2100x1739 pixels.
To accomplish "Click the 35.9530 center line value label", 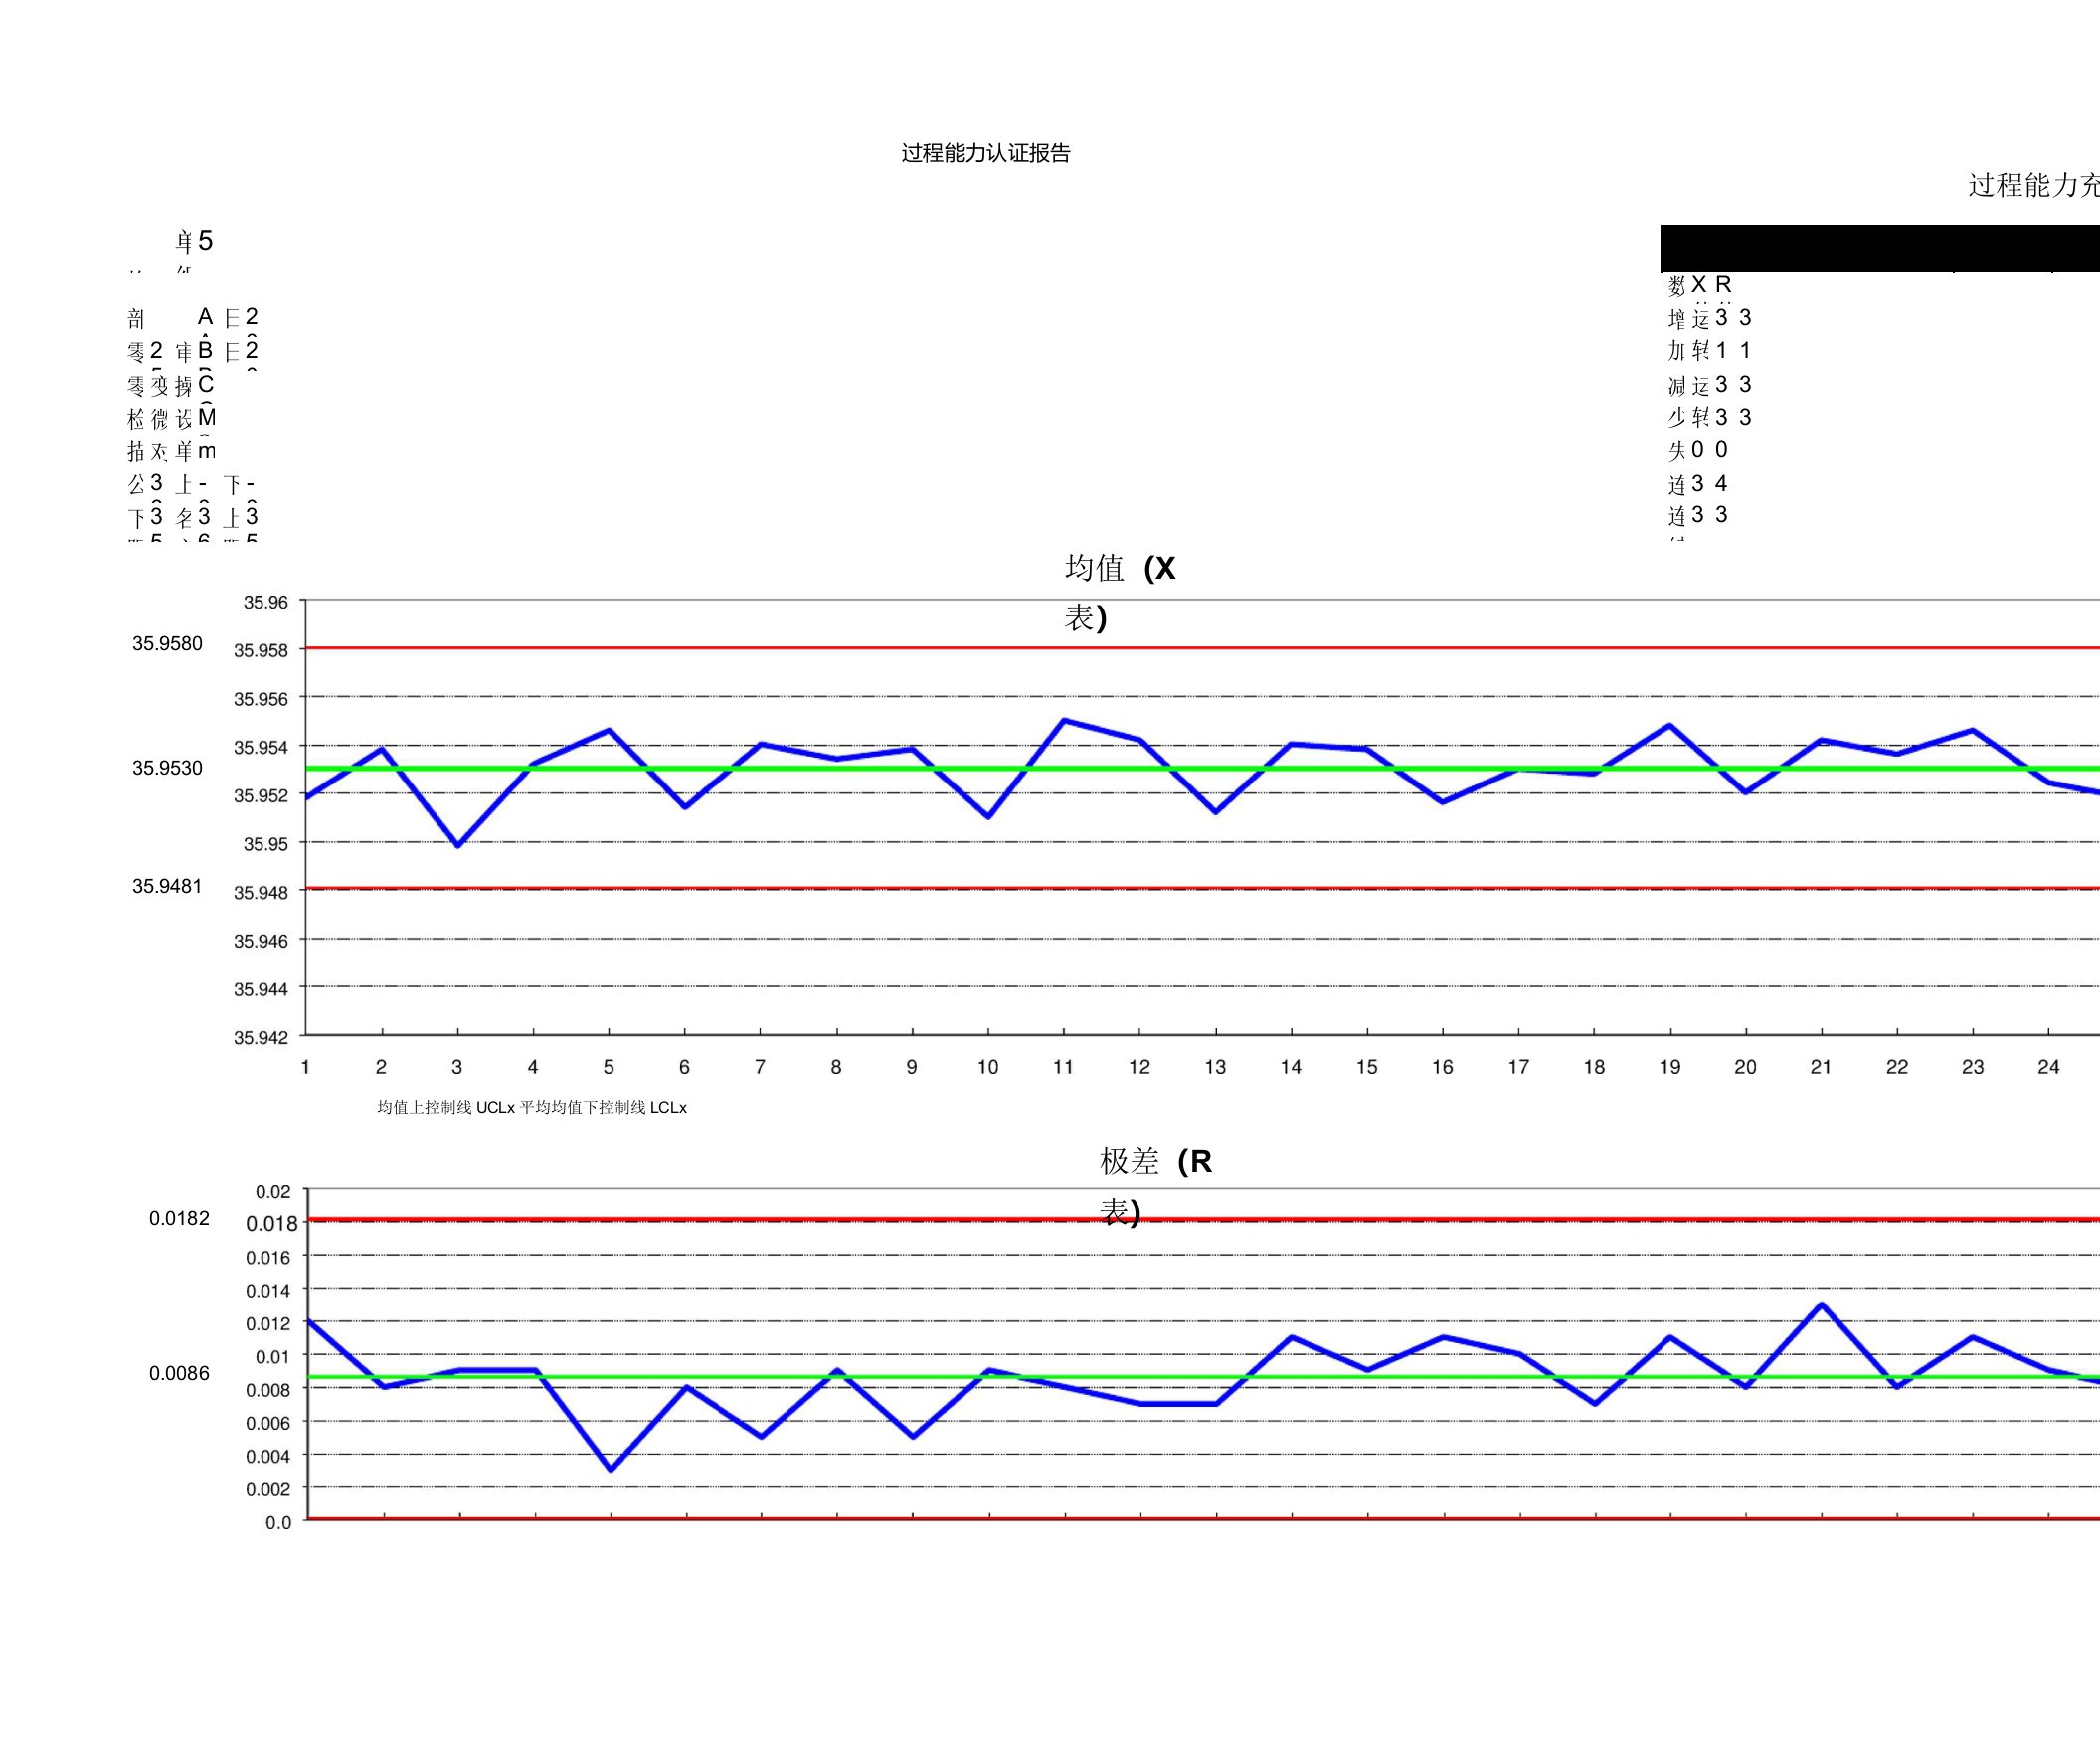I will click(x=167, y=767).
